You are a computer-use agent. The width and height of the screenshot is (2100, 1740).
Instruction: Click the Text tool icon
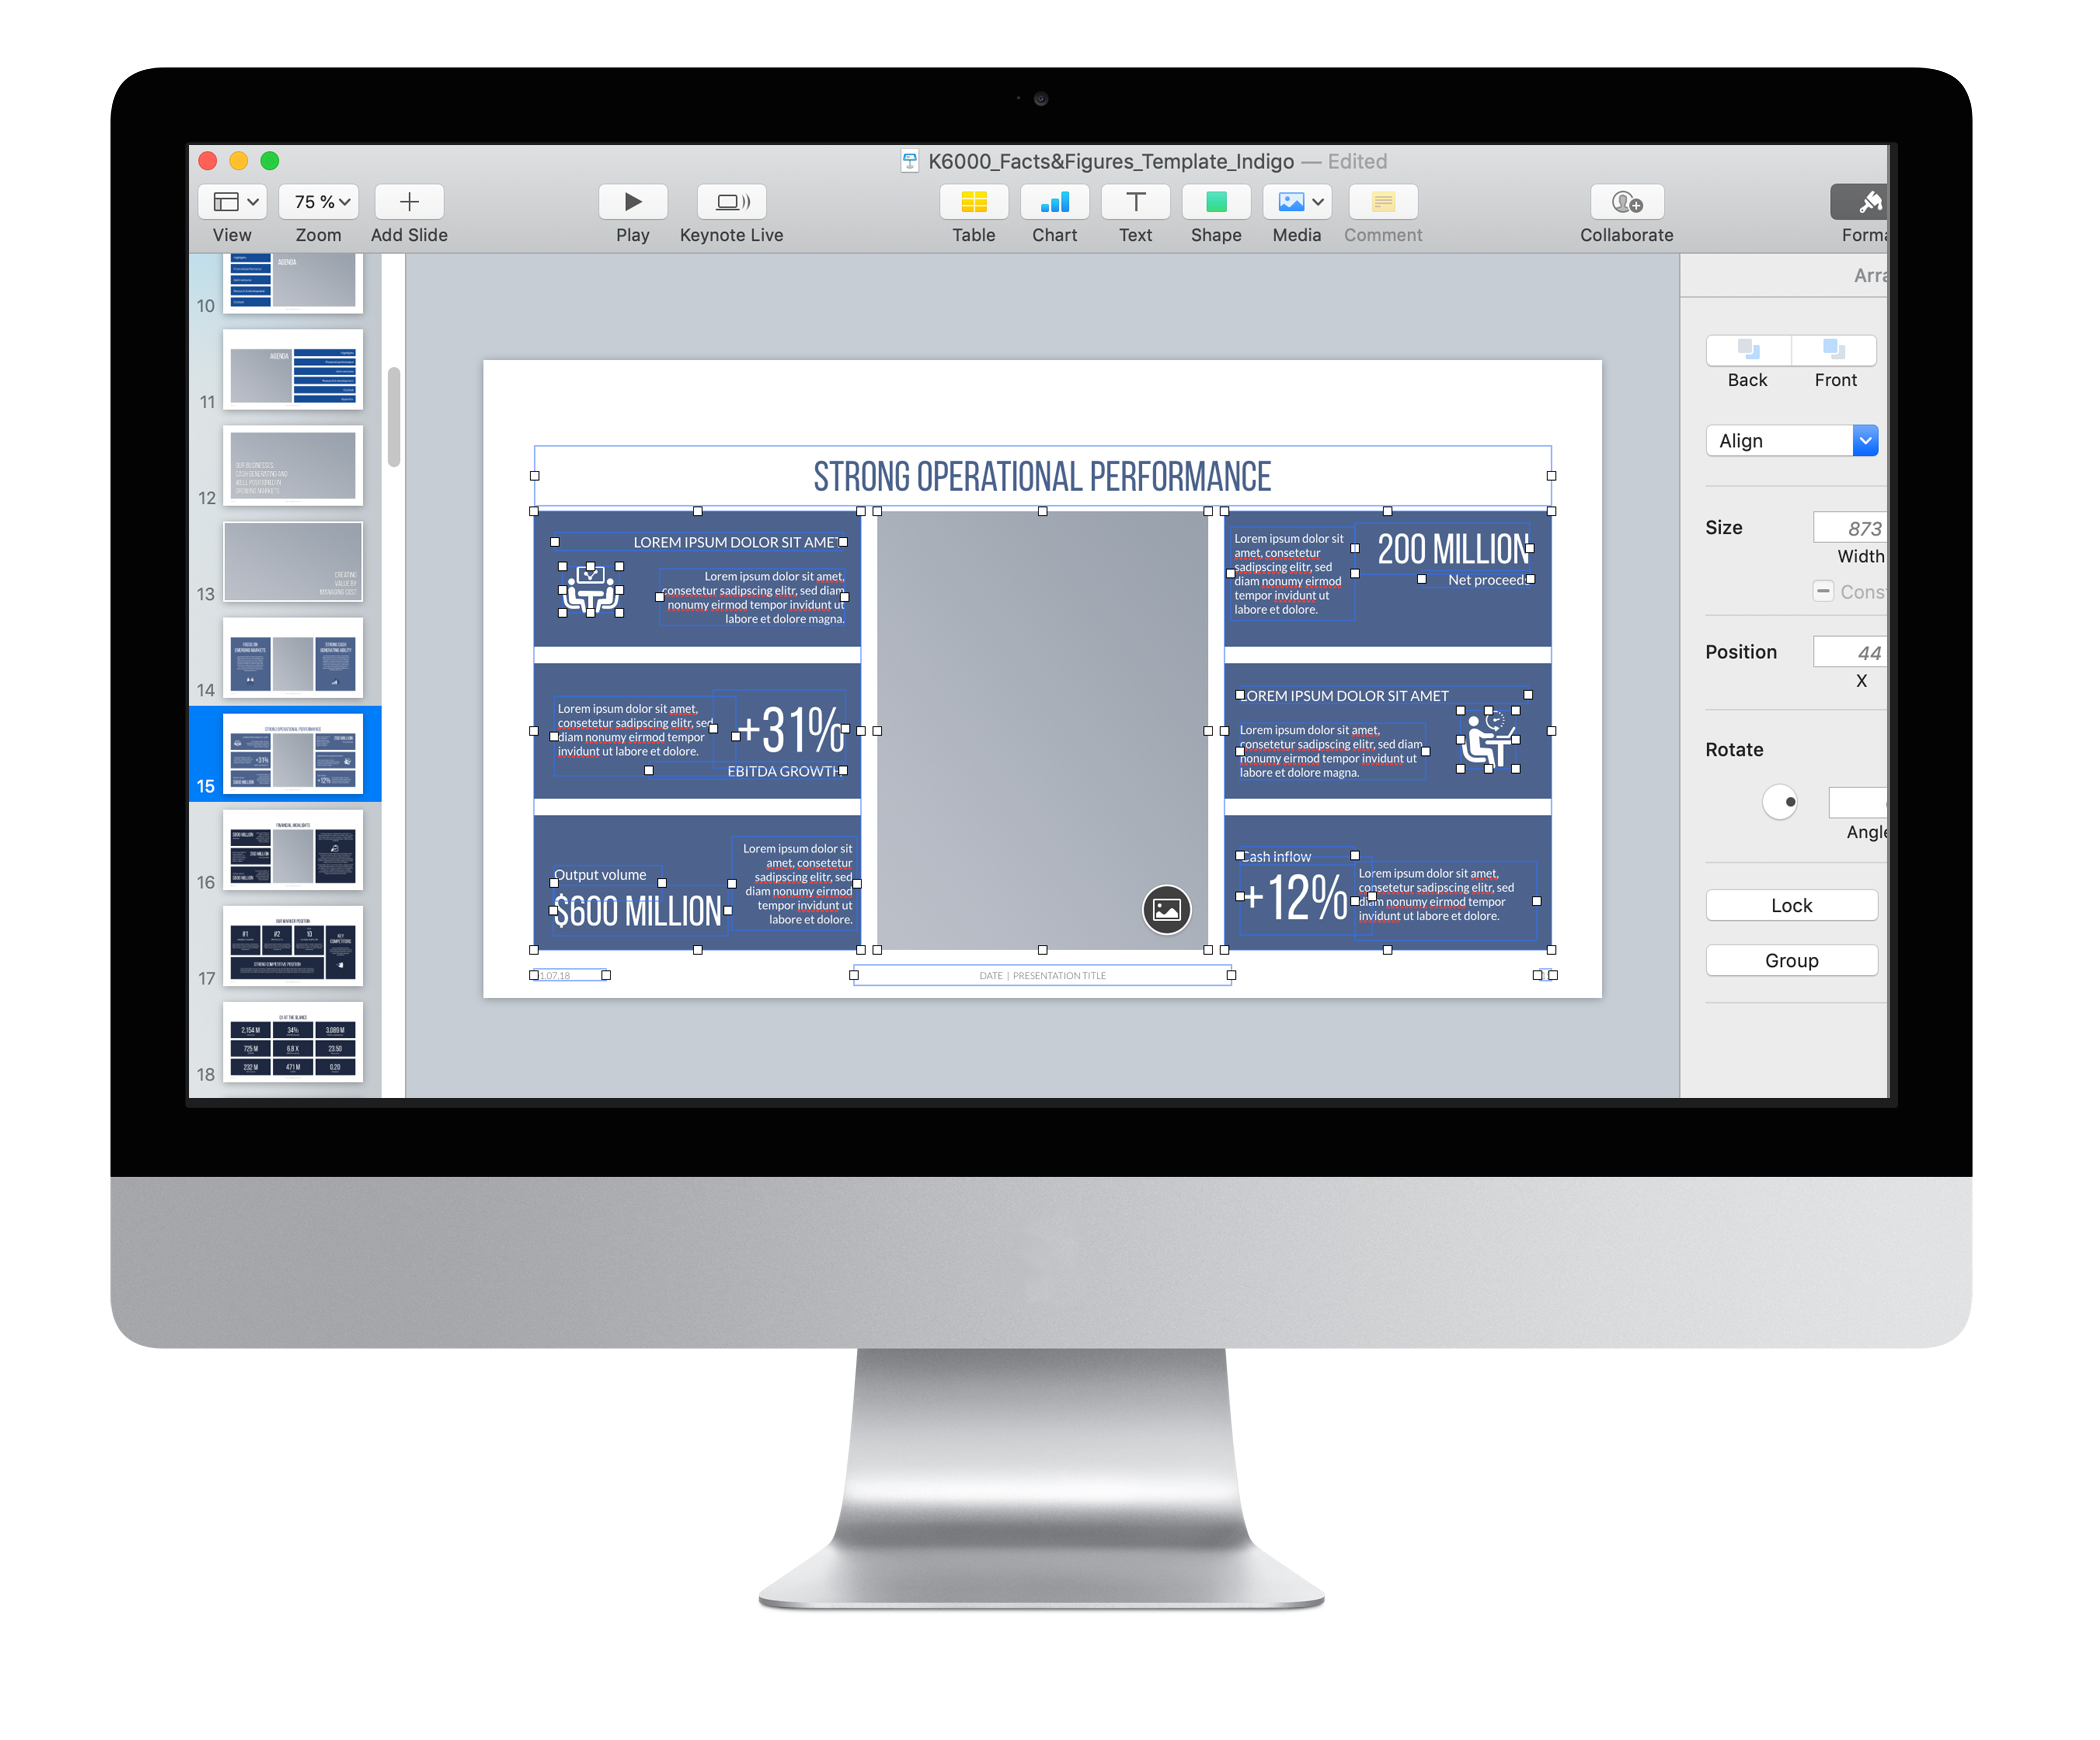(1135, 207)
